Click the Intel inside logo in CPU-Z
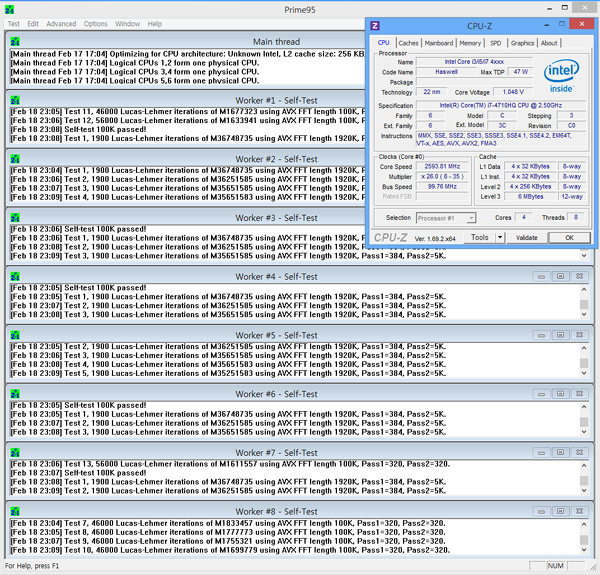The image size is (600, 575). (x=561, y=76)
